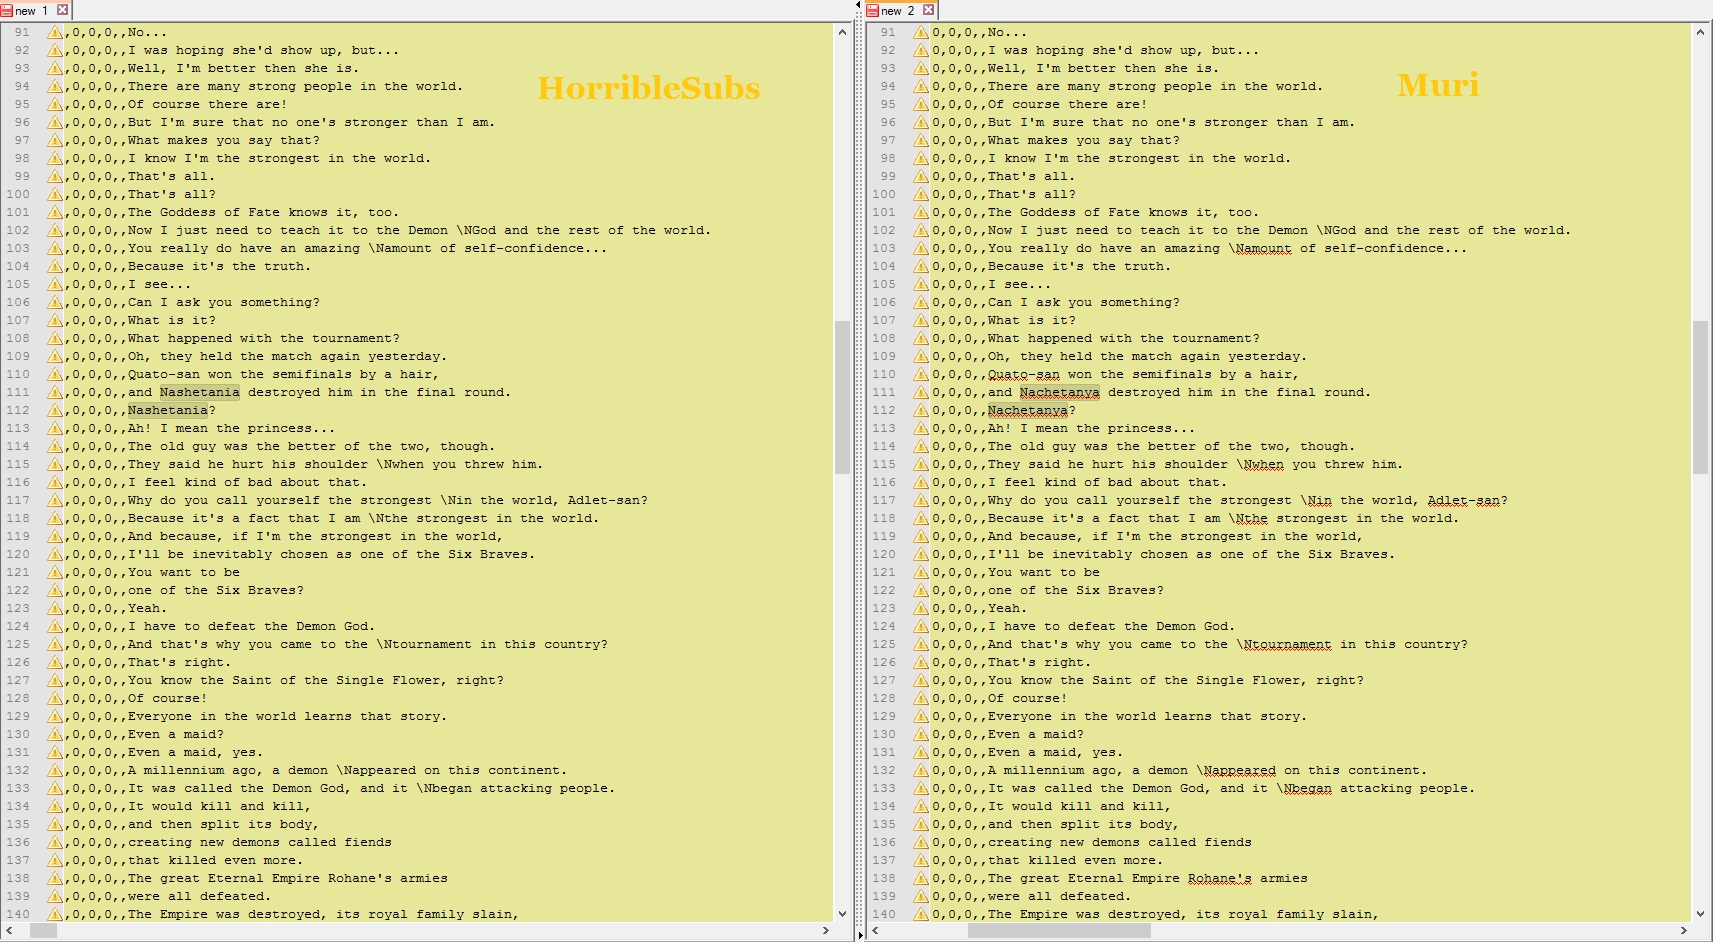
Task: Click warning marker on line 120, left pane
Action: (55, 555)
